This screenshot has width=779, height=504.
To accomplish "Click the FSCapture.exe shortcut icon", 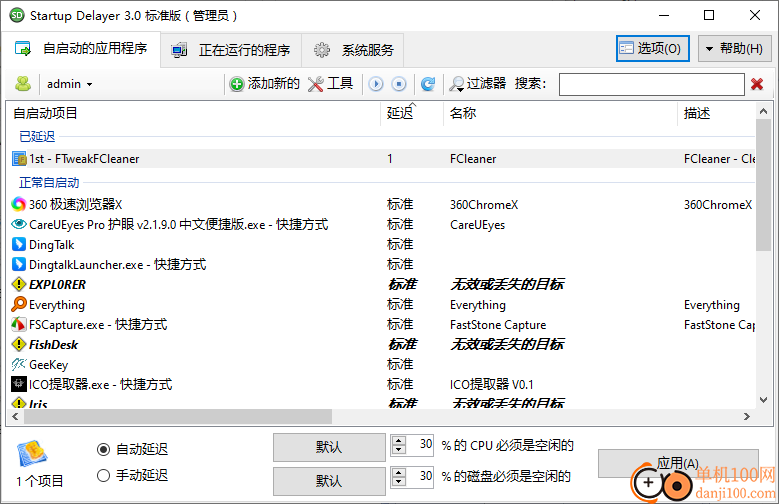I will coord(19,324).
